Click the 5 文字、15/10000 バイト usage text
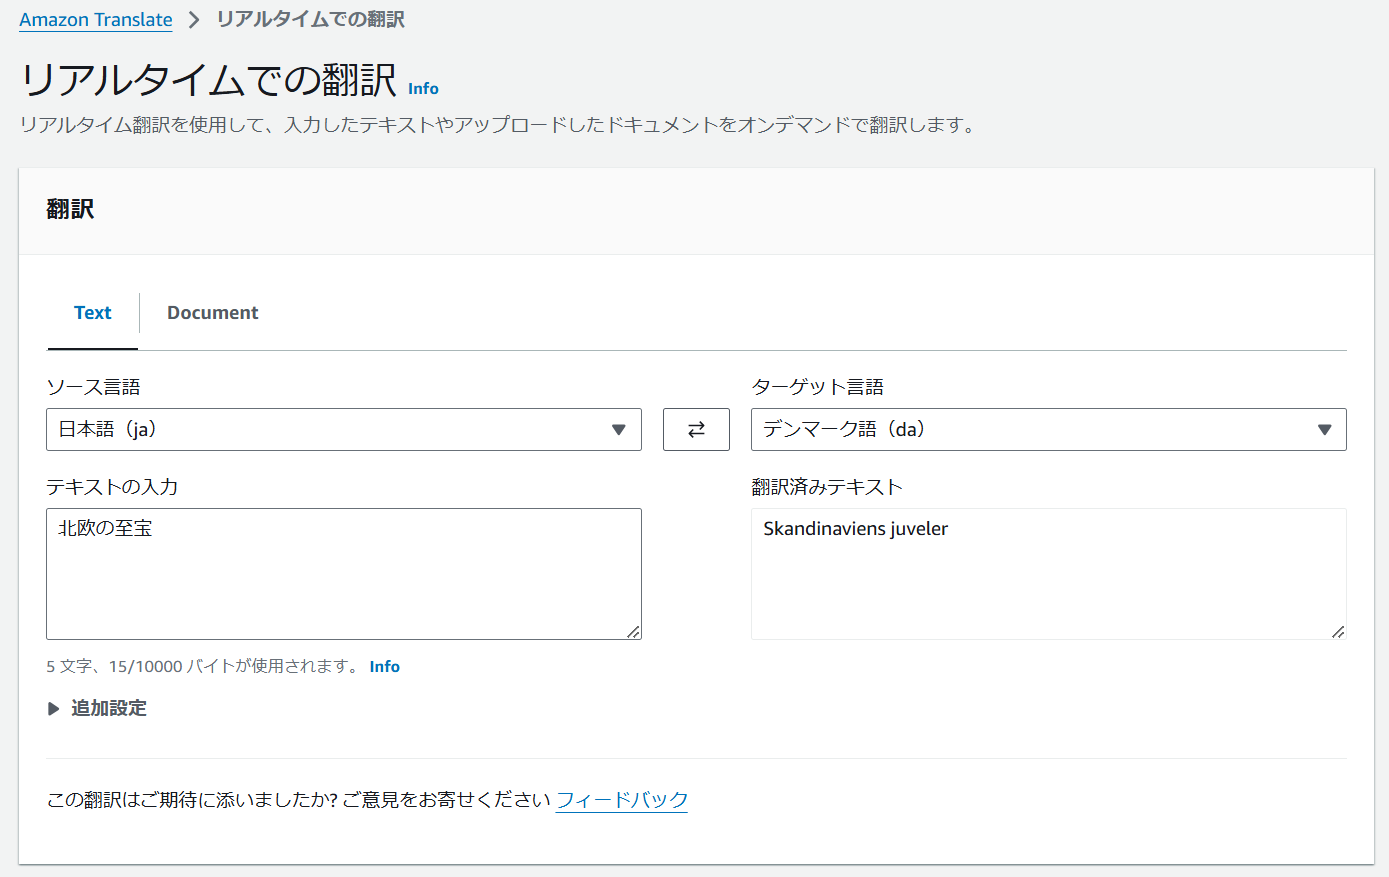 (202, 666)
